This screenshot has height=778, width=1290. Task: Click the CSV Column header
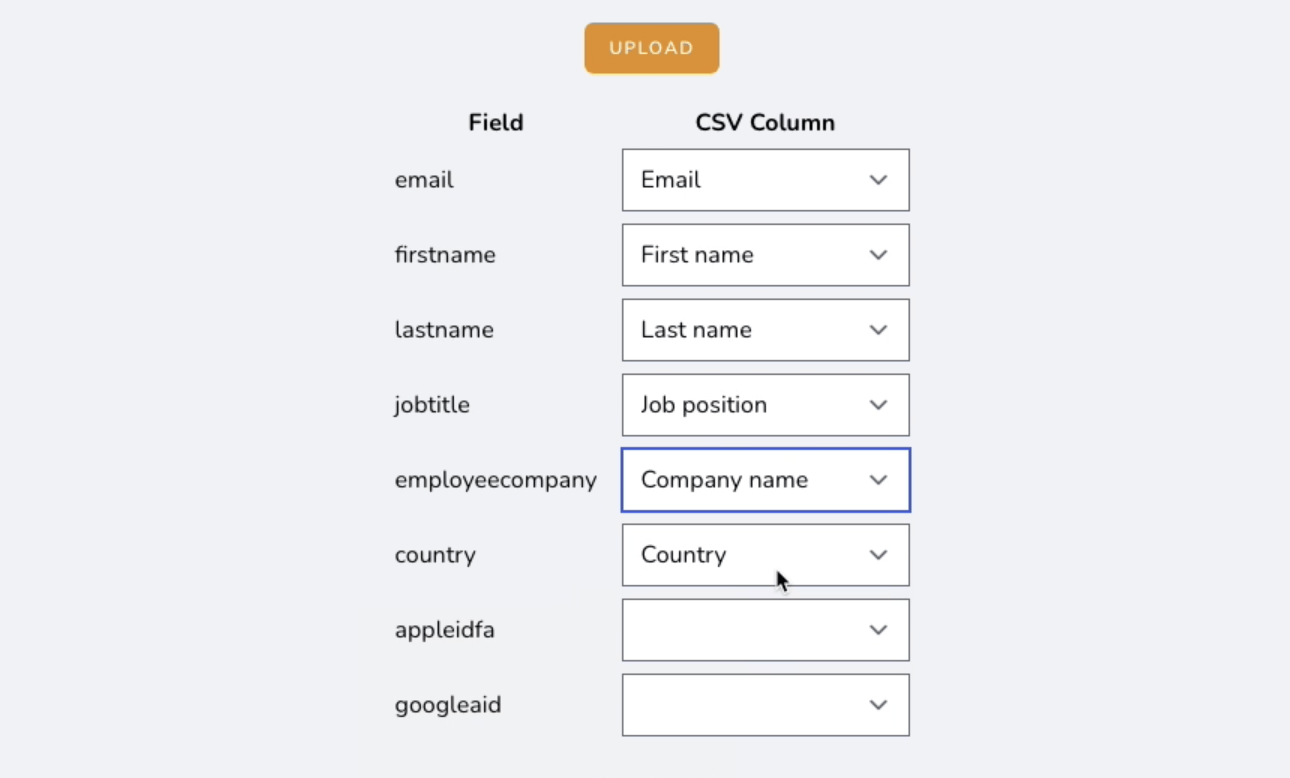point(765,123)
